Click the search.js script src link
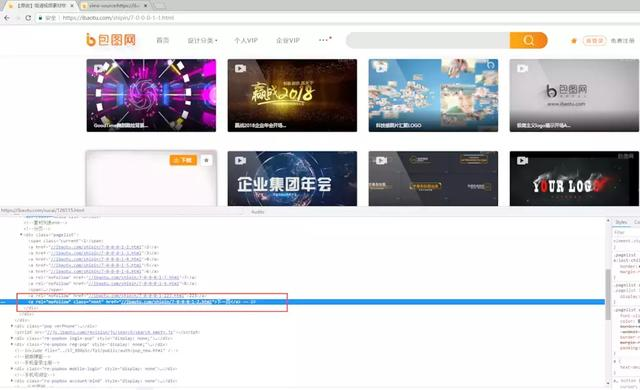 (110, 332)
